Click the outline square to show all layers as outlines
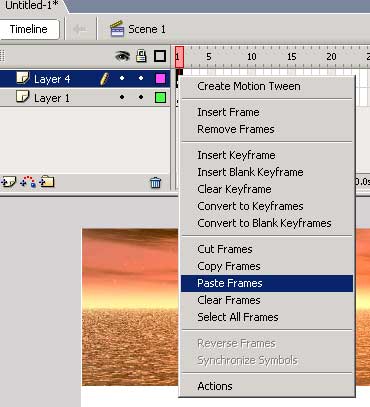 [x=160, y=56]
